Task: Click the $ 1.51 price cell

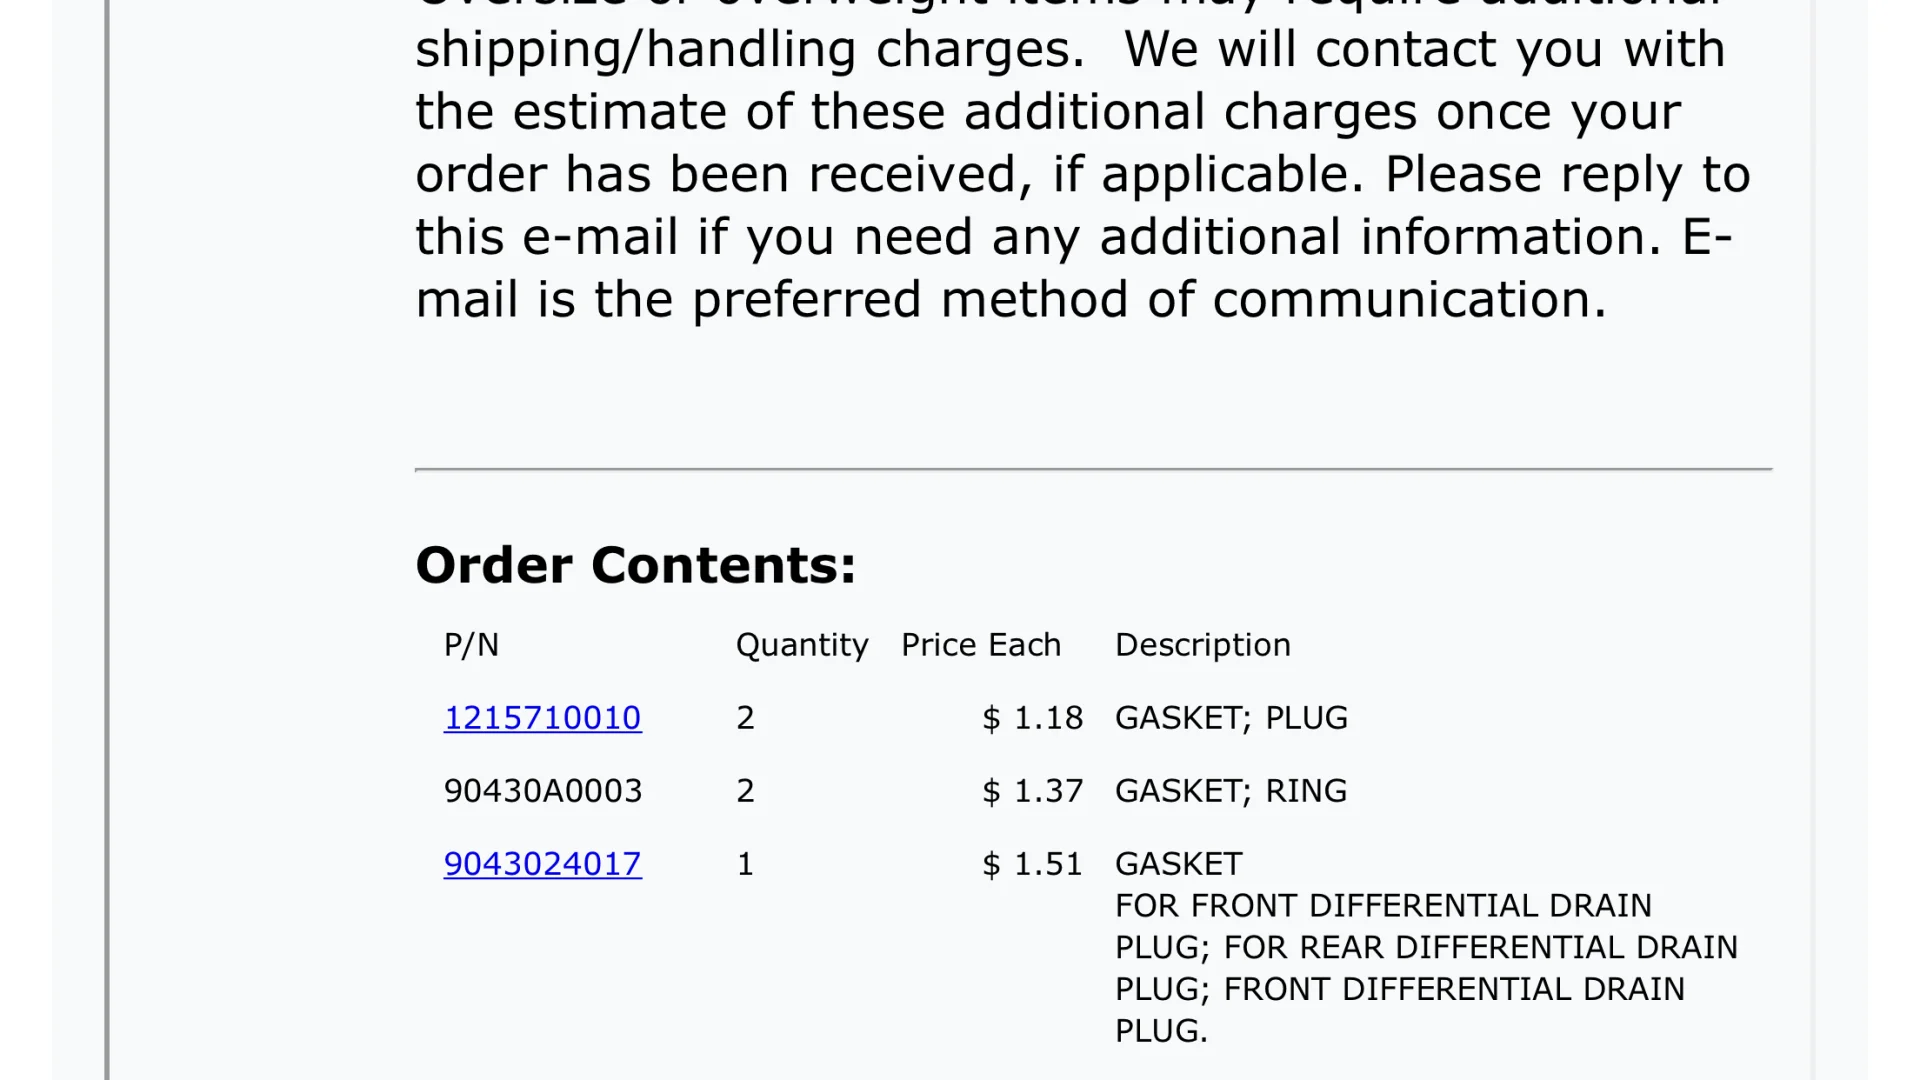Action: pyautogui.click(x=1033, y=864)
